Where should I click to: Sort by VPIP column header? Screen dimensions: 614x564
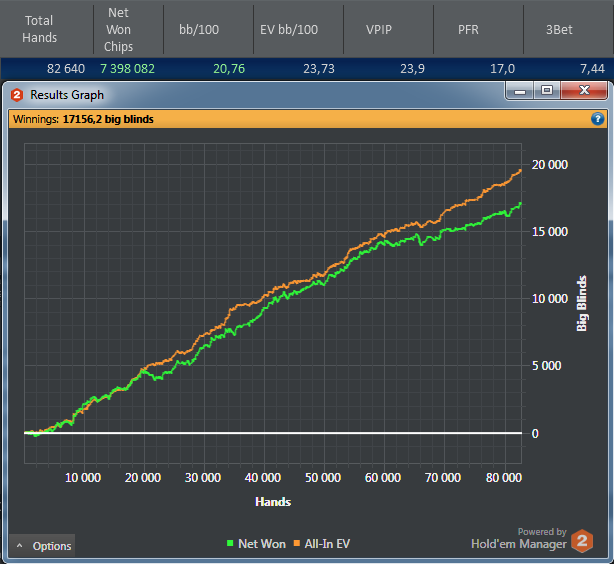coord(379,29)
